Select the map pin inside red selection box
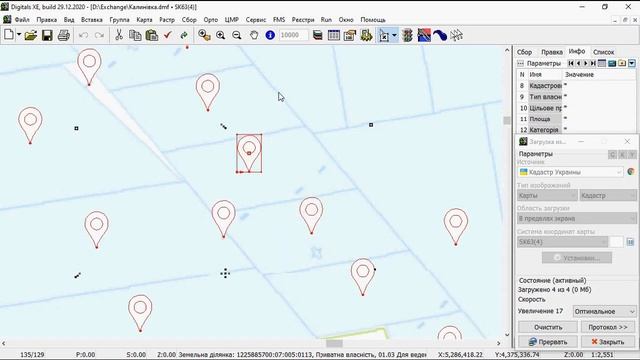Viewport: 640px width, 360px height. coord(249,153)
